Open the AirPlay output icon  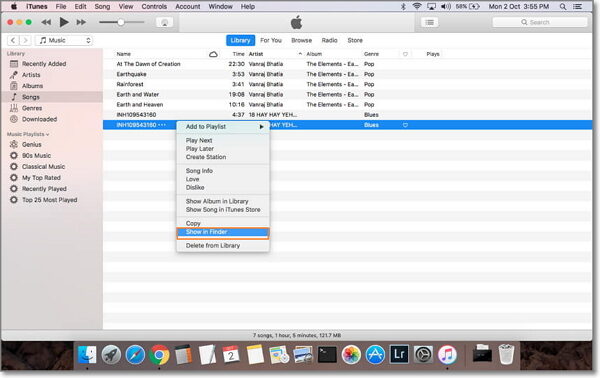pos(165,22)
